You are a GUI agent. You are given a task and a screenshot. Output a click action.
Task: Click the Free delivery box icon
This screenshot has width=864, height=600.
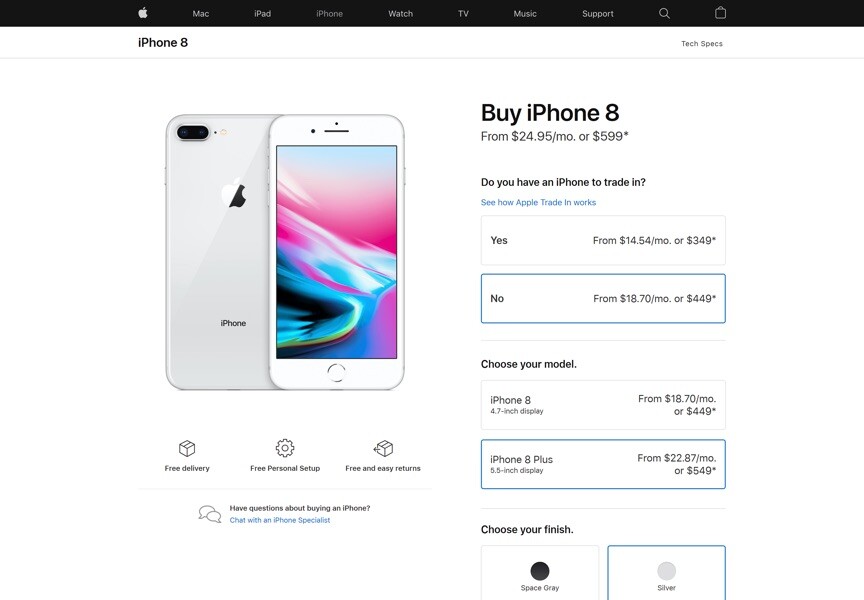[187, 448]
